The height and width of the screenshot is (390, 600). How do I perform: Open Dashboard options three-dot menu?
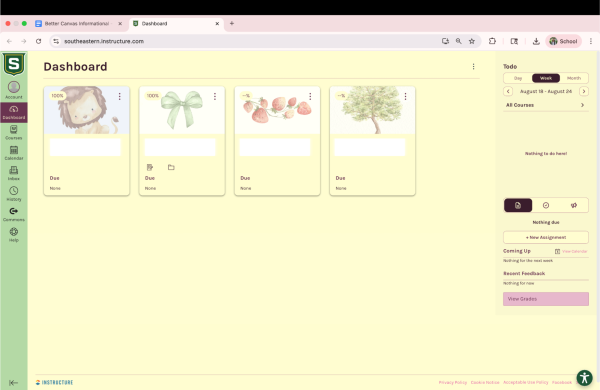(473, 67)
